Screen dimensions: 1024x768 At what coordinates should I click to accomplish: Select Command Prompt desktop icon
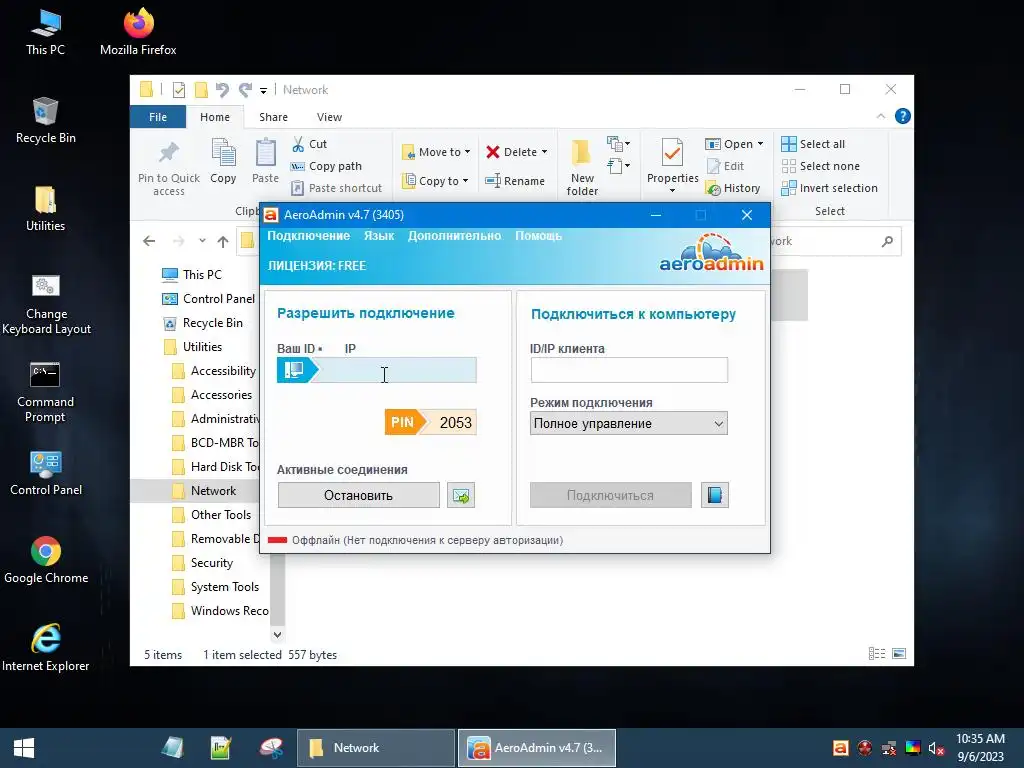tap(45, 392)
